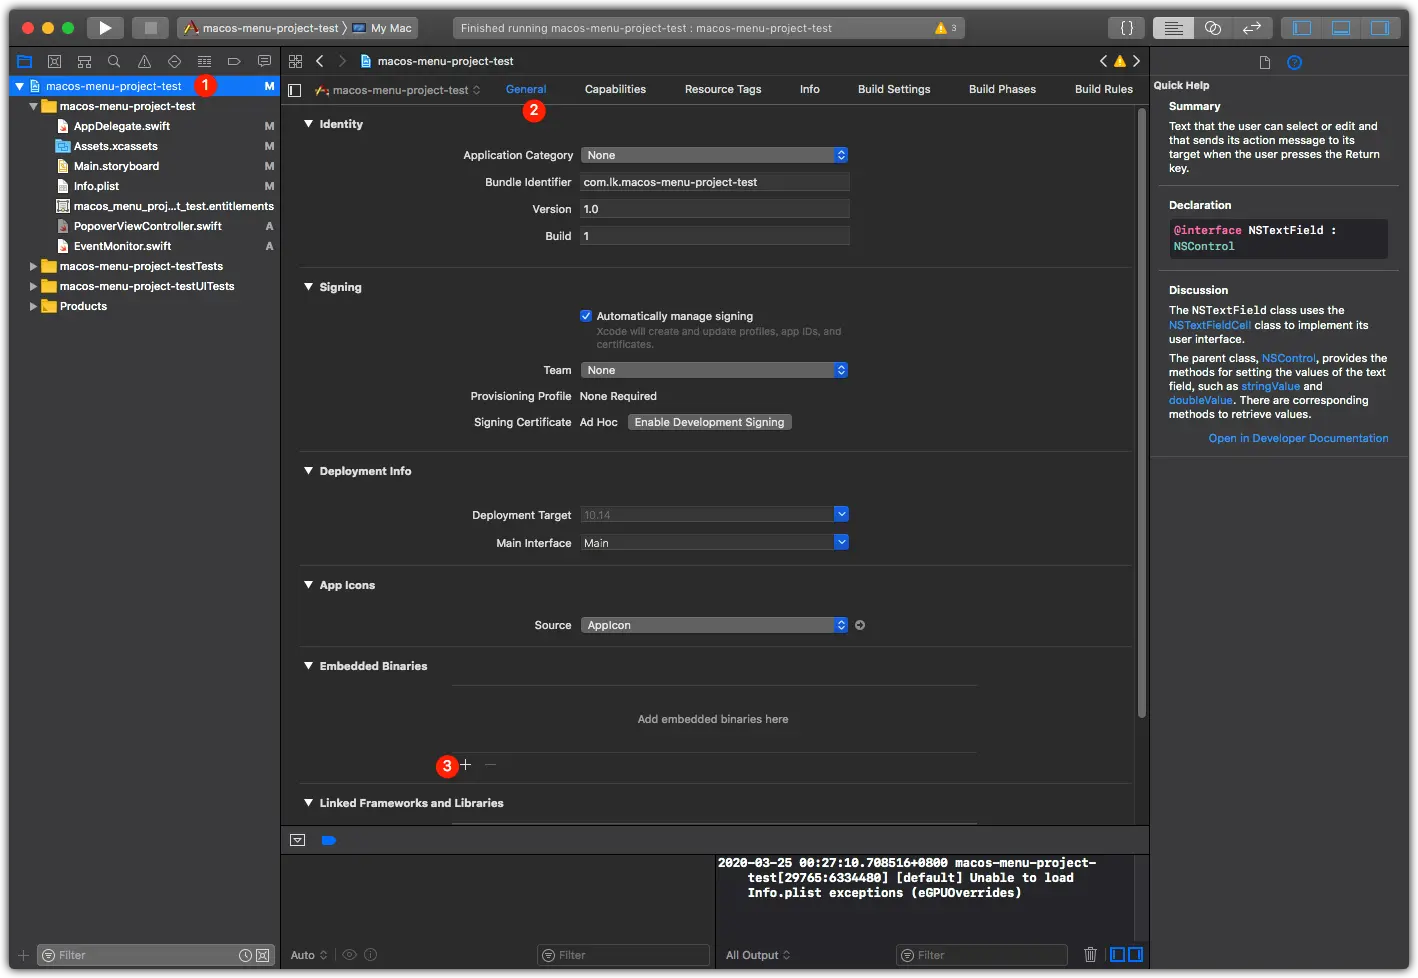Image resolution: width=1418 pixels, height=978 pixels.
Task: Toggle Automatically manage signing checkbox
Action: (586, 316)
